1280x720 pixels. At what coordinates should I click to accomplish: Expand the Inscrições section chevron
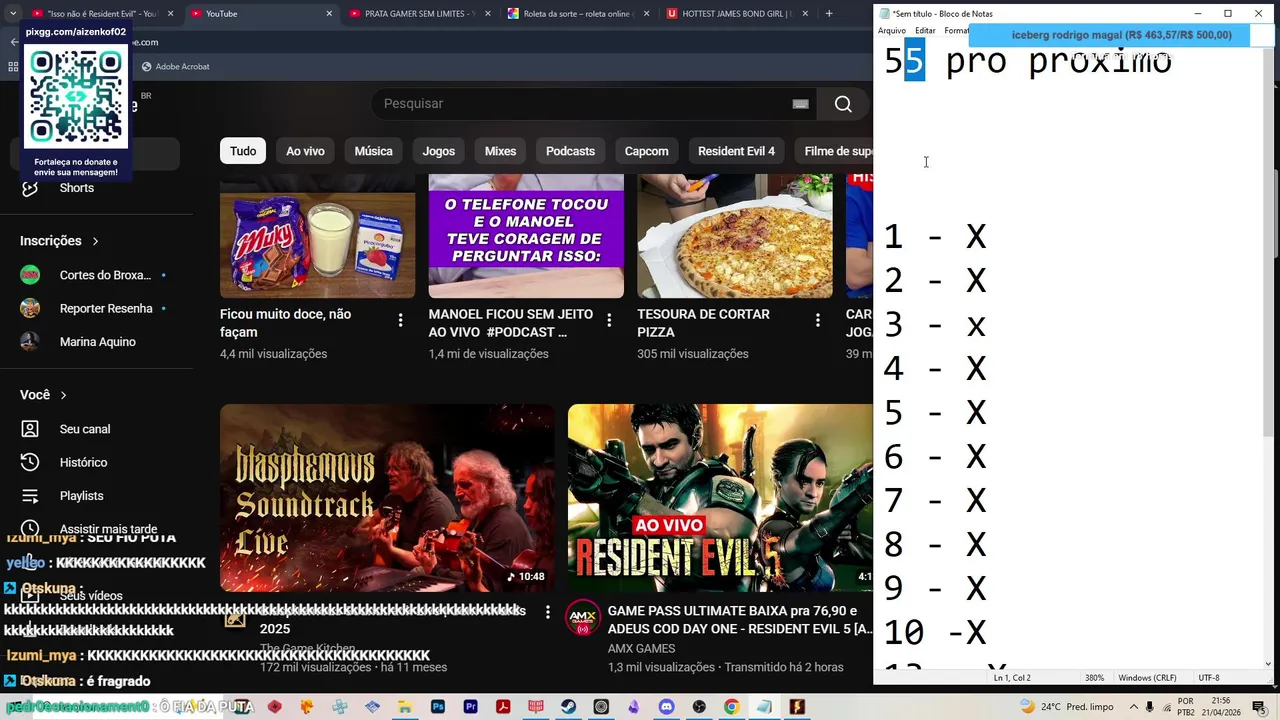(95, 241)
